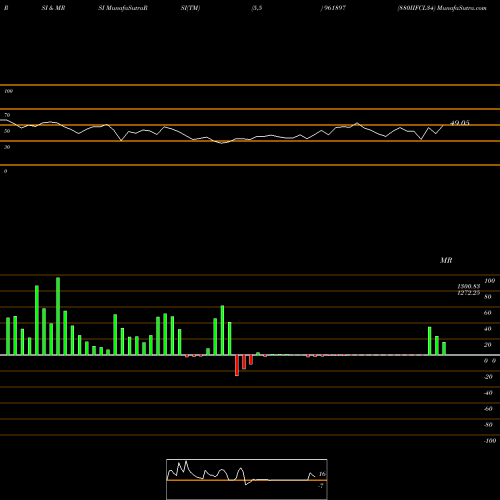This screenshot has width=500, height=500.
Task: Click the 50 level label on RSI axis
Action: click(7, 131)
